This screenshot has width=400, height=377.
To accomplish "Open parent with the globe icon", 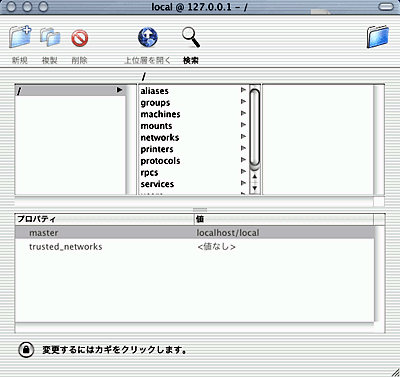I will (148, 37).
